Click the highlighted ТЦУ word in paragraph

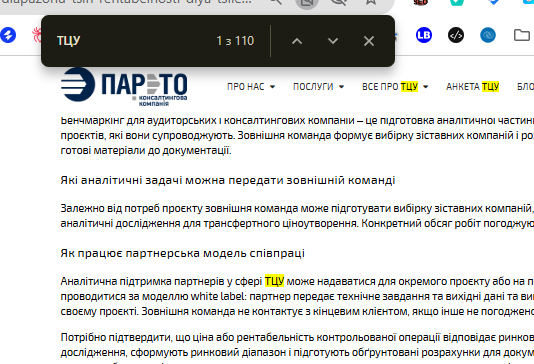pos(274,281)
